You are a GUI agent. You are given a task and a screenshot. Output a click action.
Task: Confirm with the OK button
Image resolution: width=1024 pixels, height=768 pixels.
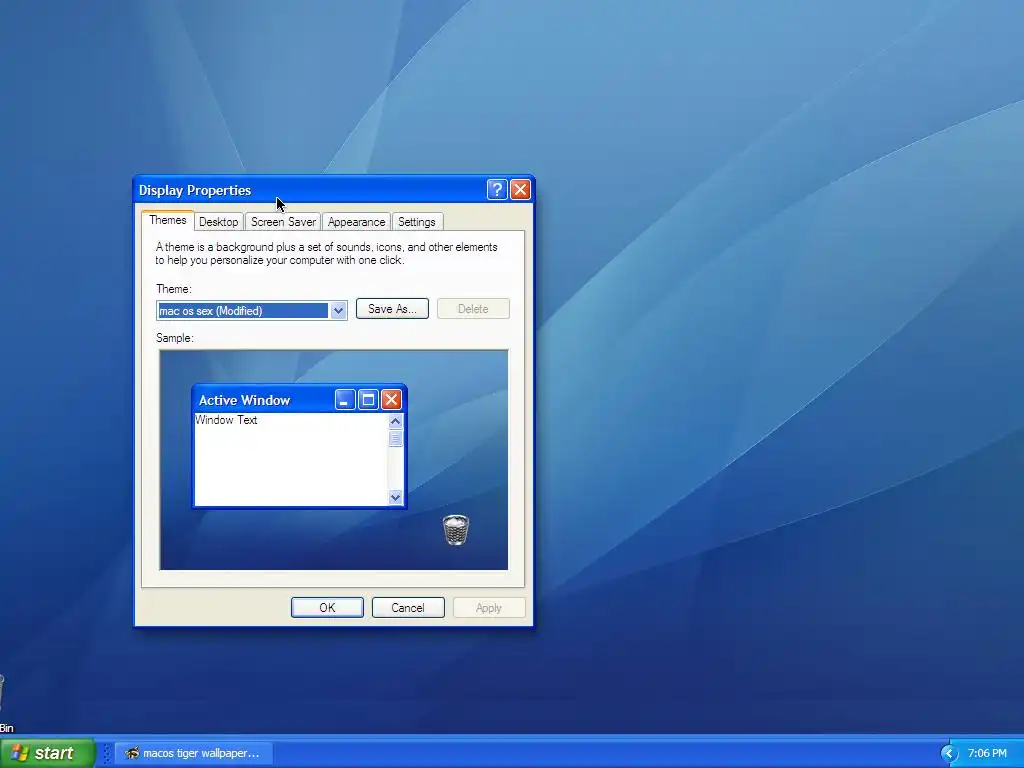[327, 607]
